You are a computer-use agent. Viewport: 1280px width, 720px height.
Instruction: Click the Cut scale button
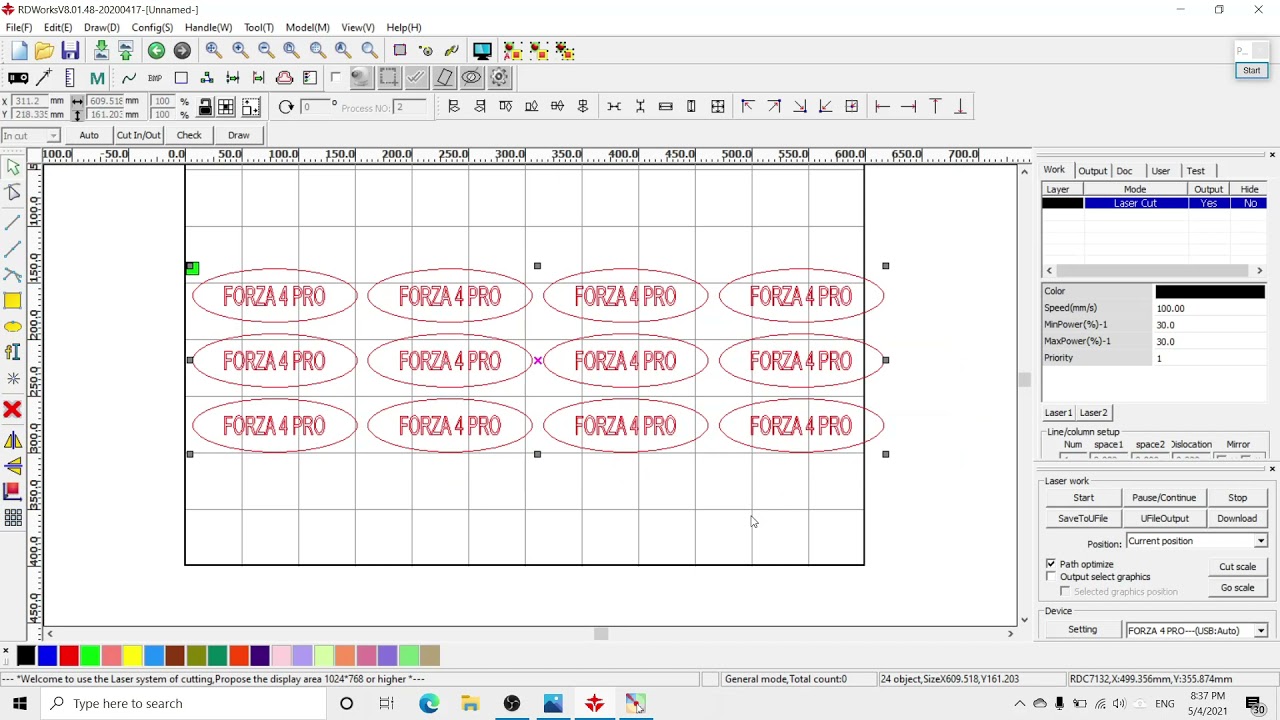pyautogui.click(x=1237, y=566)
